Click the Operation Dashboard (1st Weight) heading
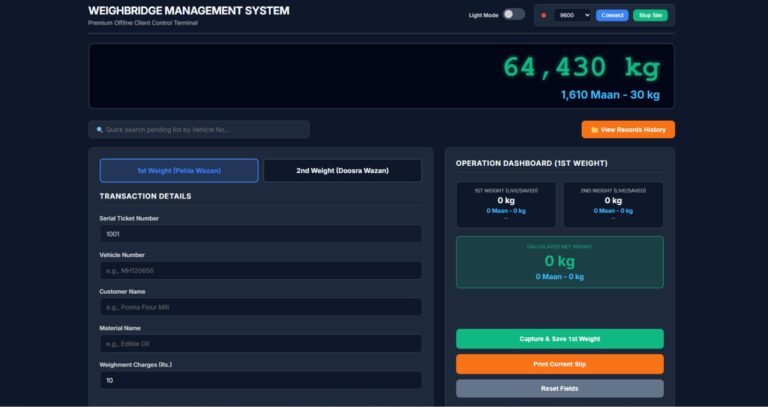This screenshot has height=407, width=768. pos(531,163)
